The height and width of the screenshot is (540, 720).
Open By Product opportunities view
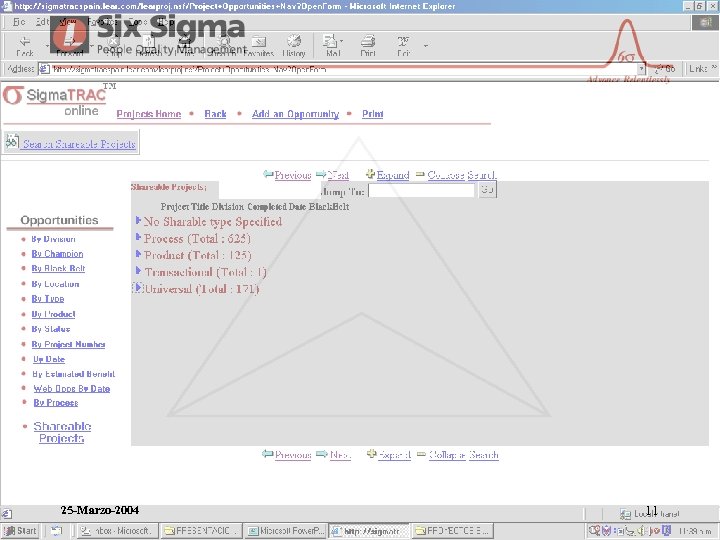pos(53,314)
